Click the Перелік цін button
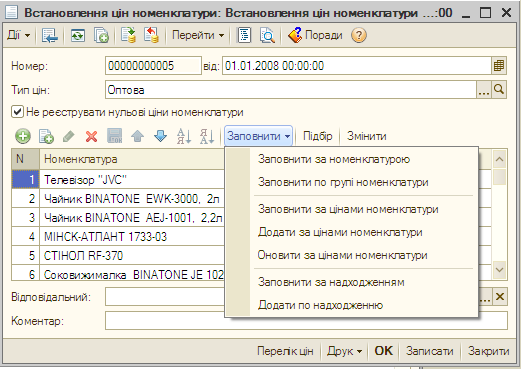521x369 pixels. pos(285,351)
